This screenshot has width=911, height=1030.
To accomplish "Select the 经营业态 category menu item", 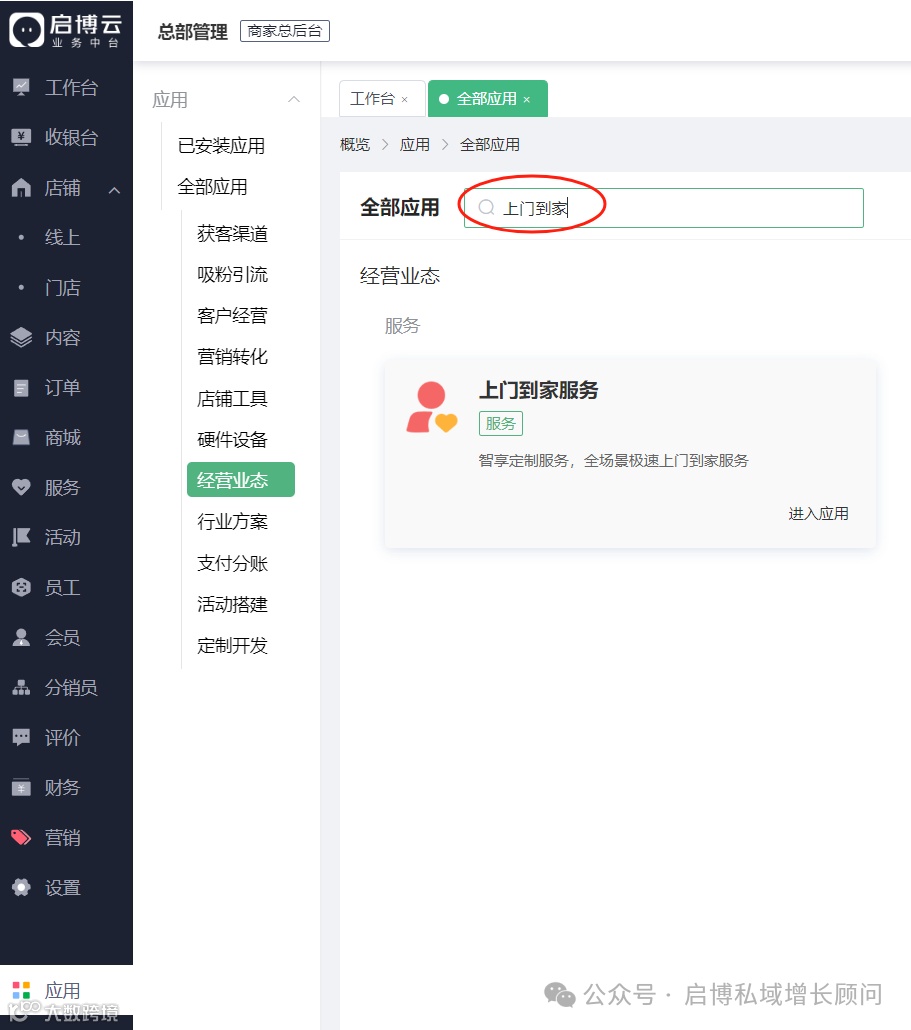I will coord(240,480).
